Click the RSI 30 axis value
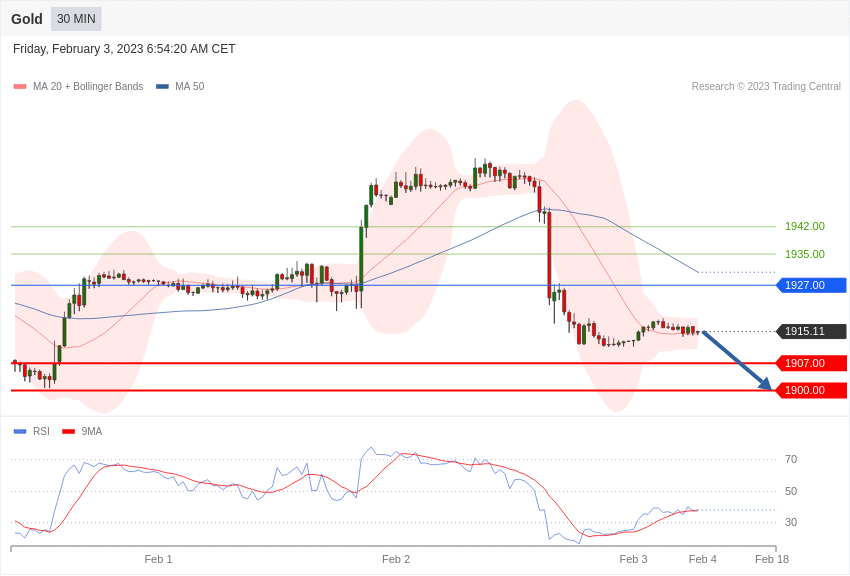The width and height of the screenshot is (850, 576). [x=791, y=522]
